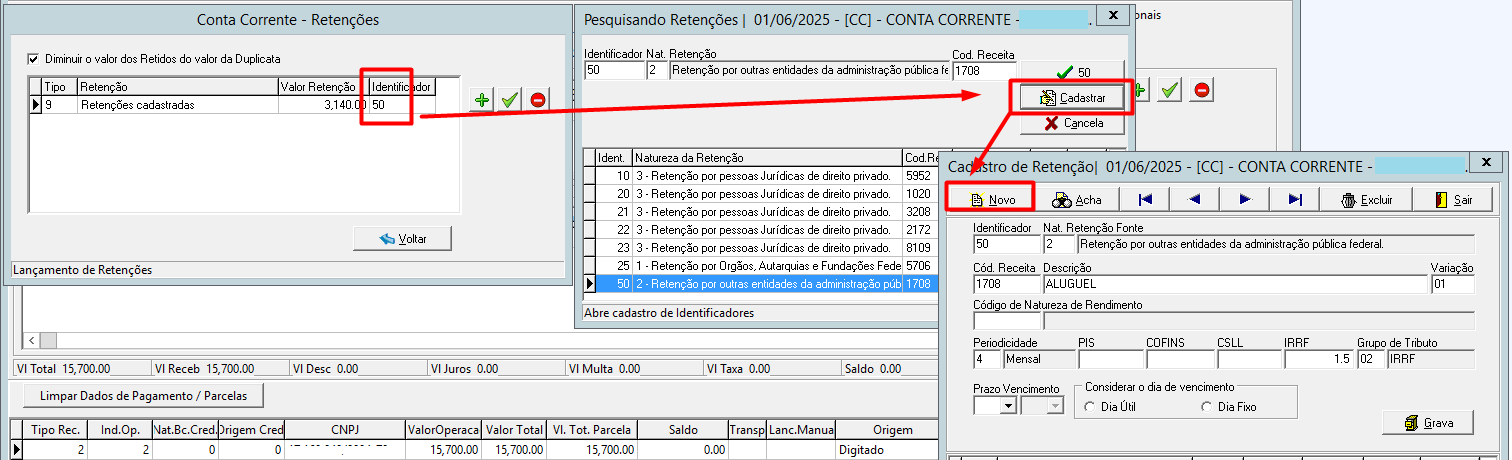Screen dimensions: 1512x460
Task: Click Variação field showing 01
Action: pos(1452,284)
